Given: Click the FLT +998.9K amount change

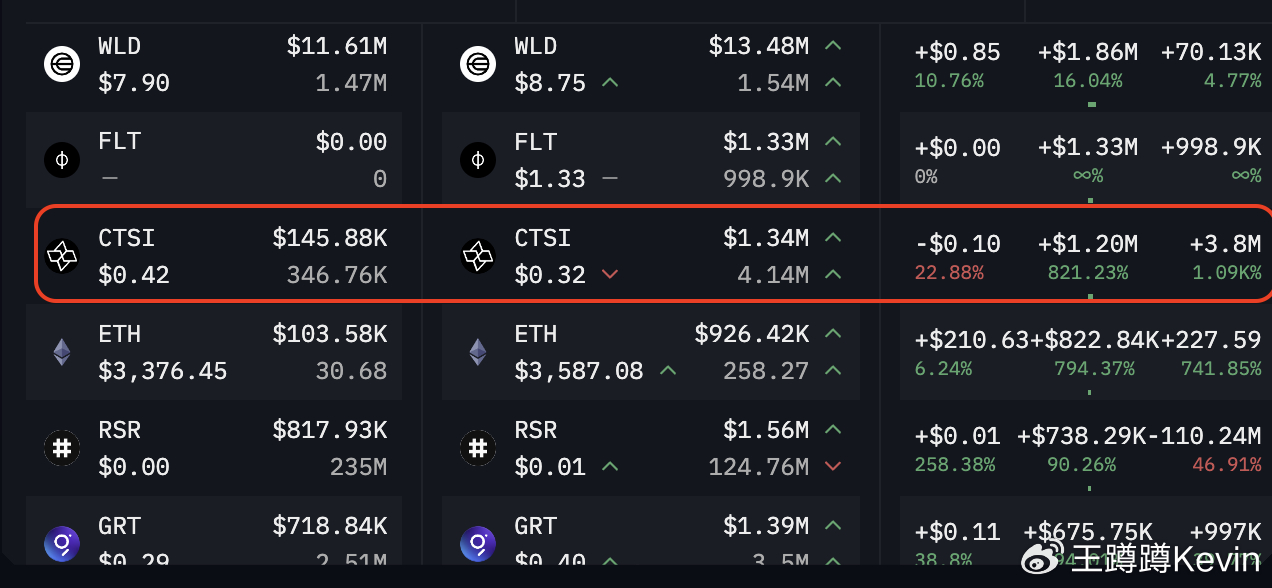Looking at the screenshot, I should (1211, 148).
